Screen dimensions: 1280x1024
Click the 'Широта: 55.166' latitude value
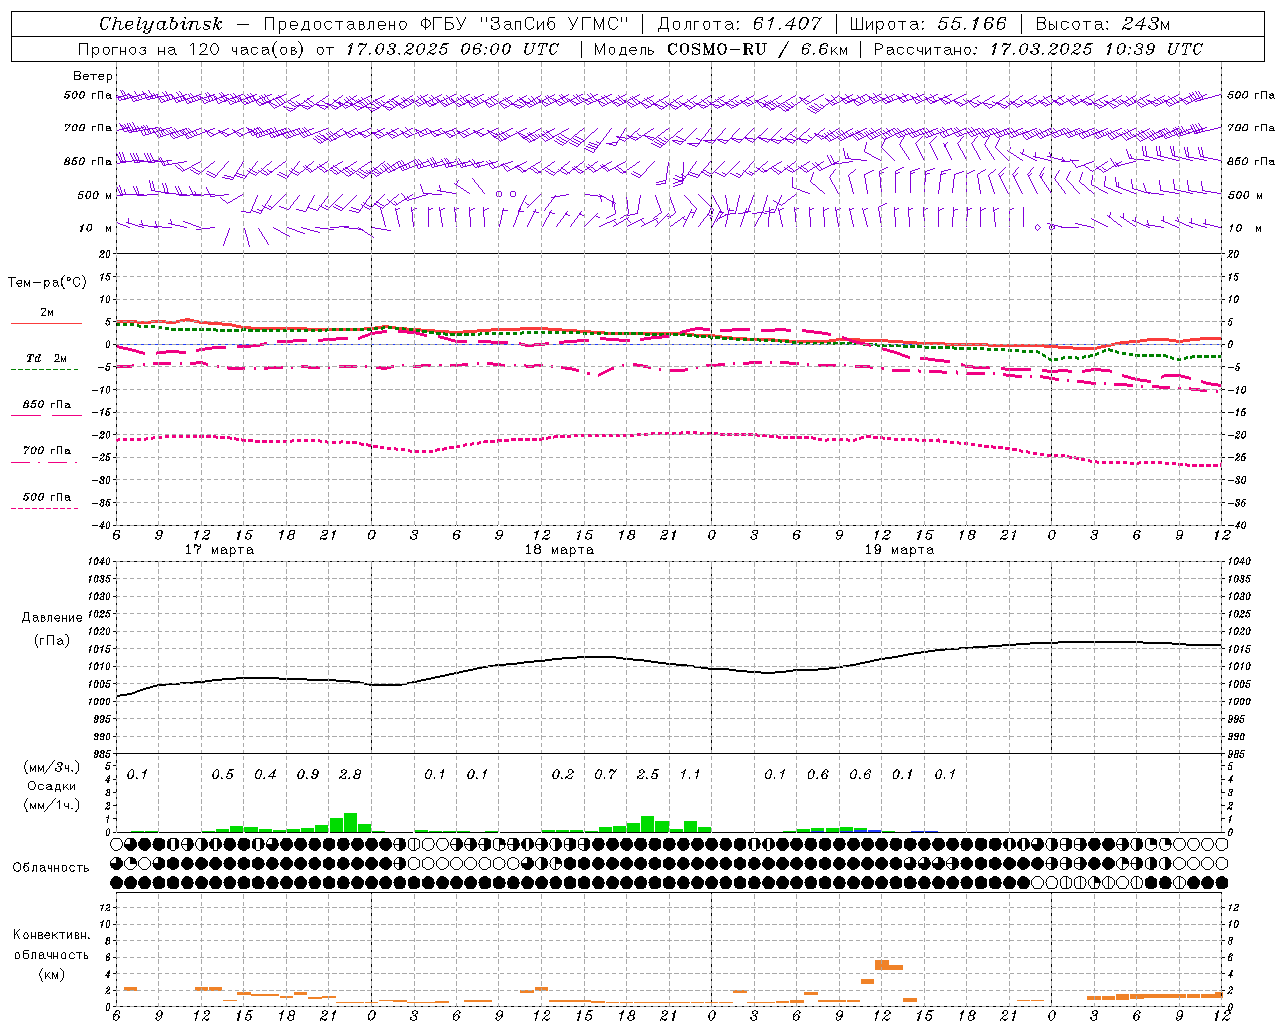click(x=927, y=24)
